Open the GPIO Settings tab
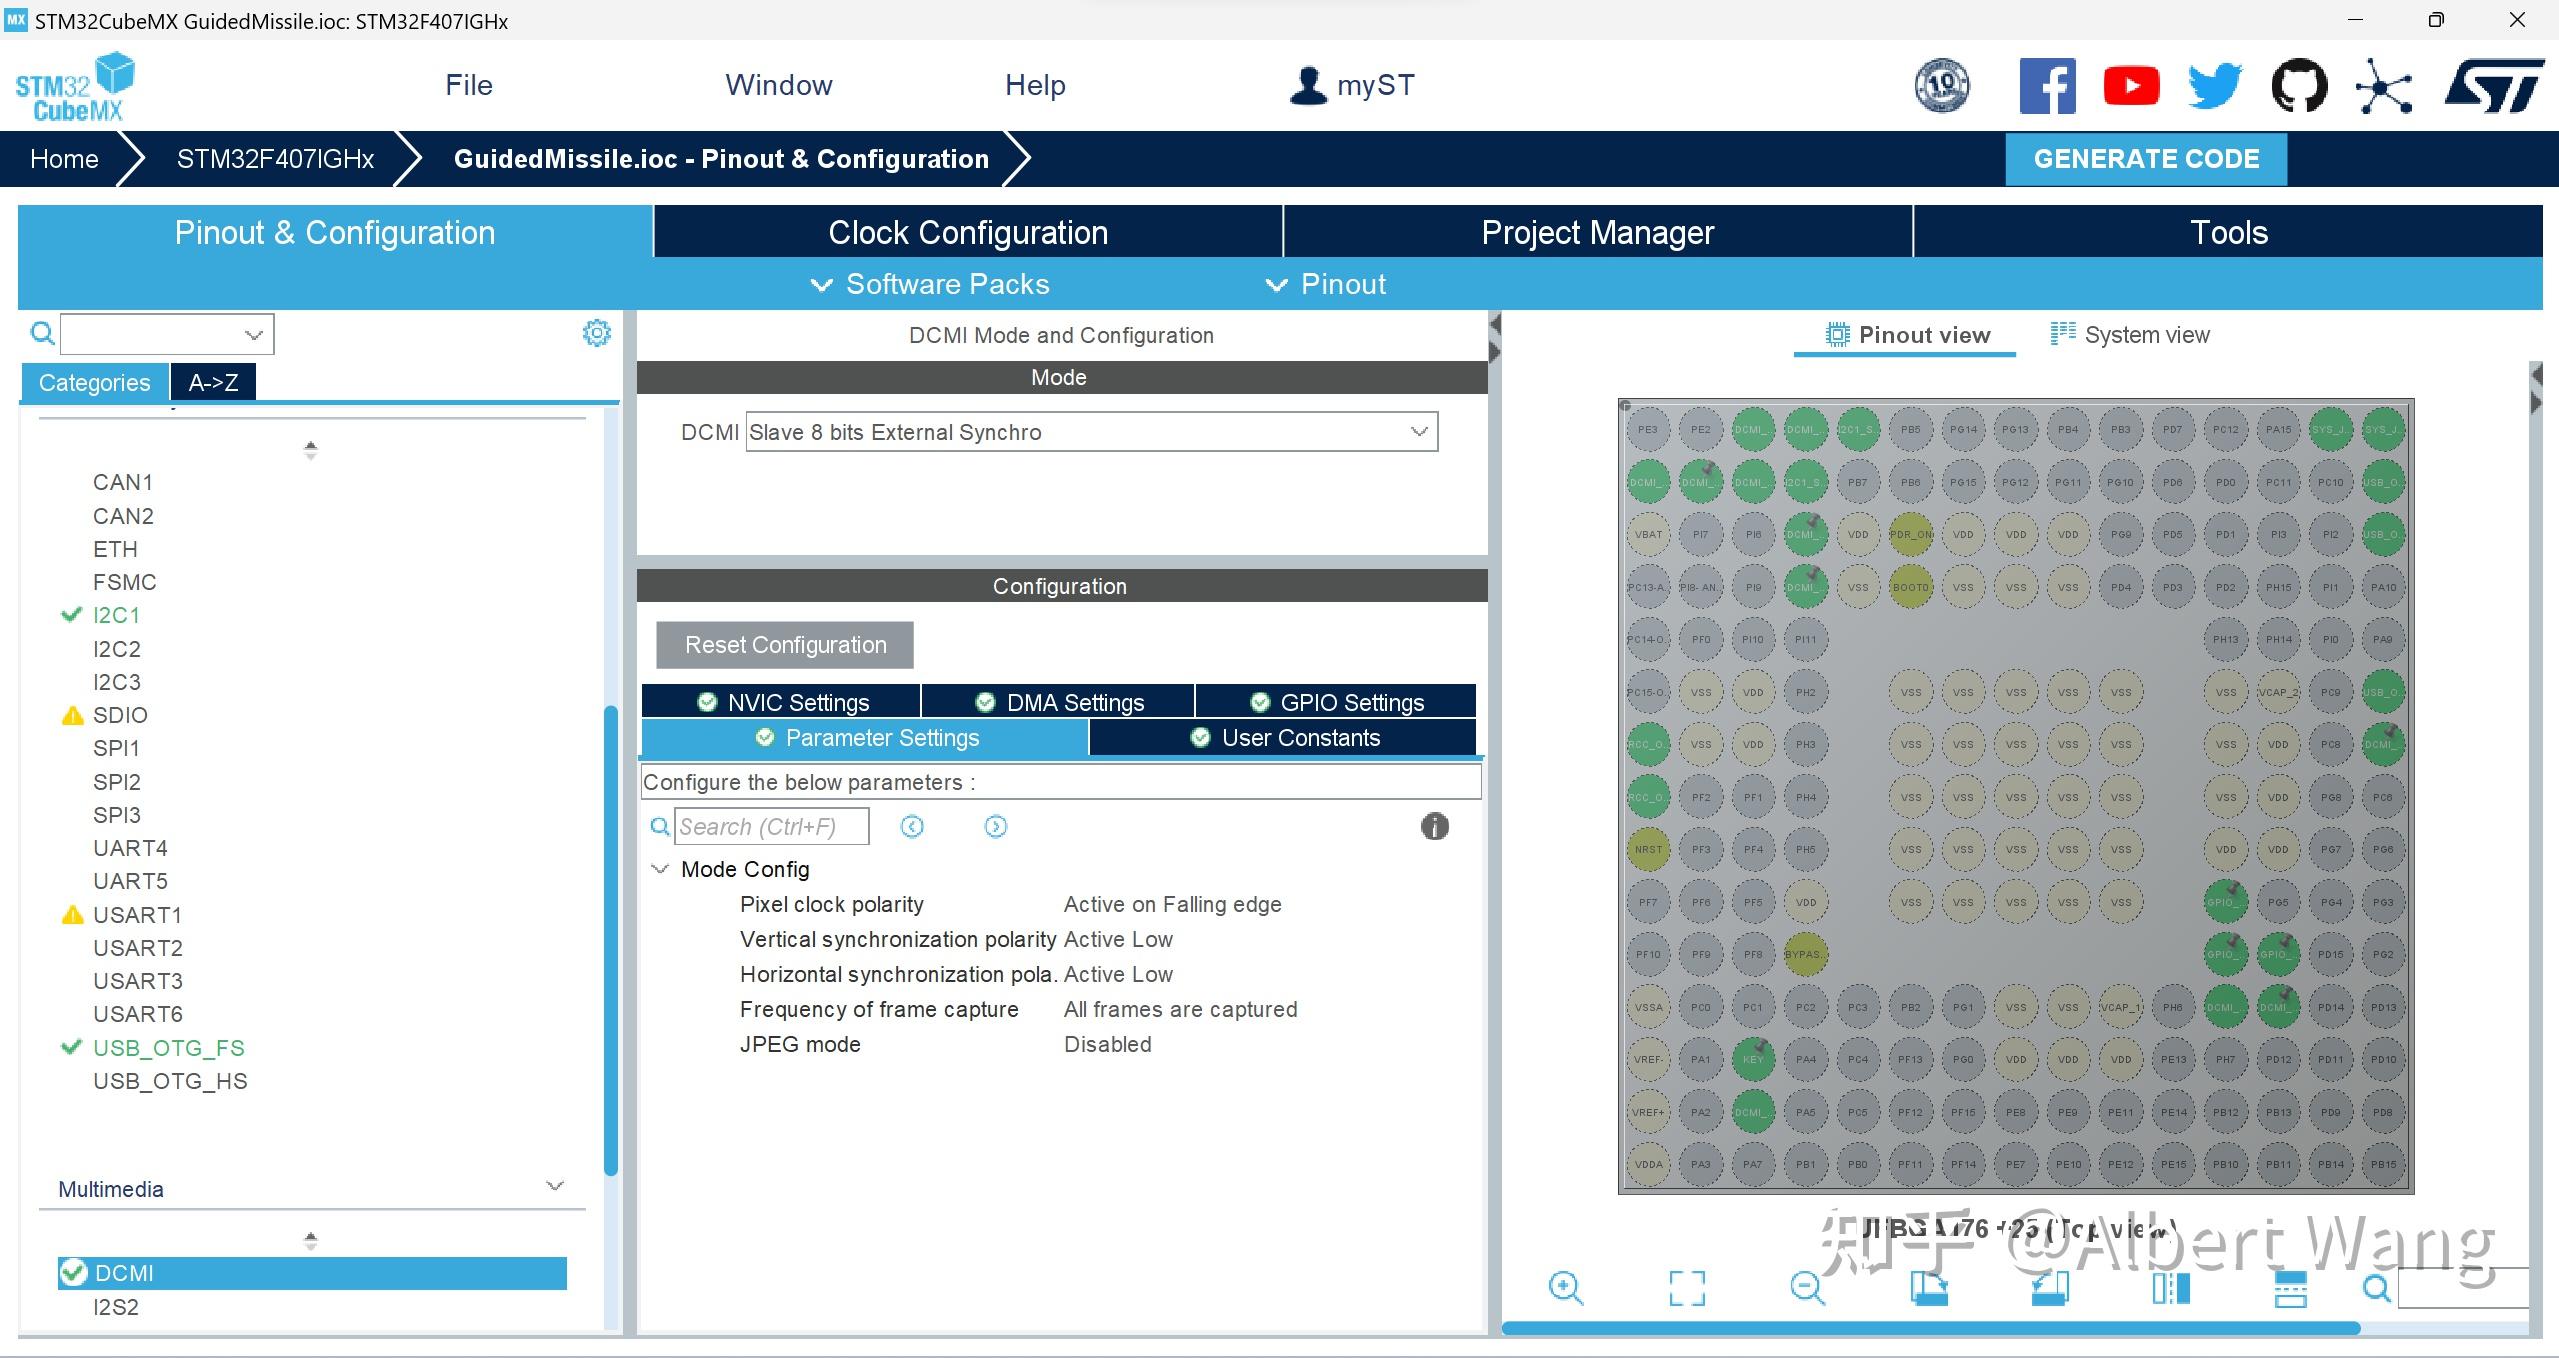This screenshot has height=1358, width=2559. [x=1336, y=702]
